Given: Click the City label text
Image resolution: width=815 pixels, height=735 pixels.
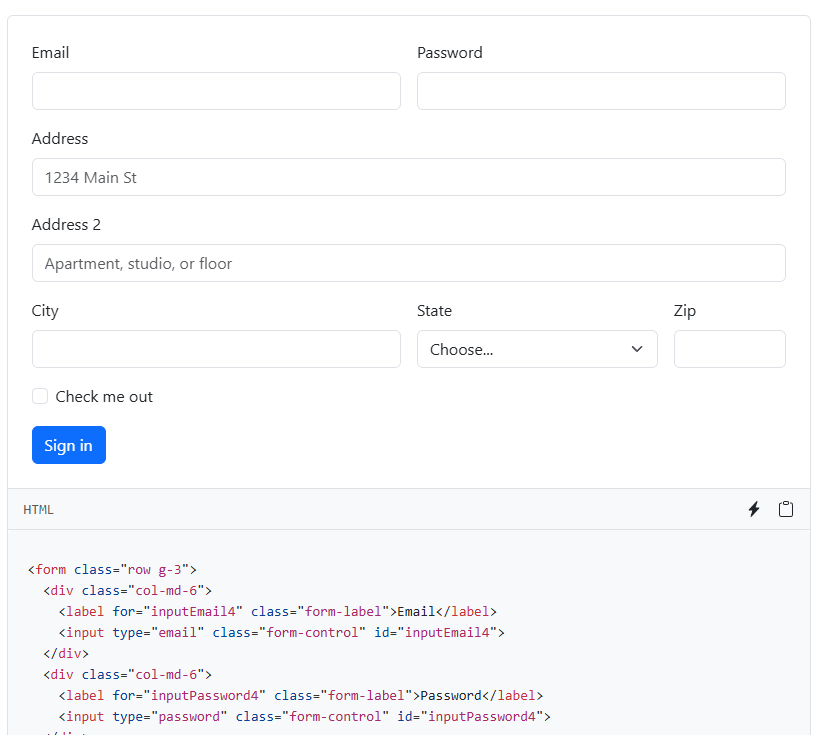Looking at the screenshot, I should pos(45,311).
